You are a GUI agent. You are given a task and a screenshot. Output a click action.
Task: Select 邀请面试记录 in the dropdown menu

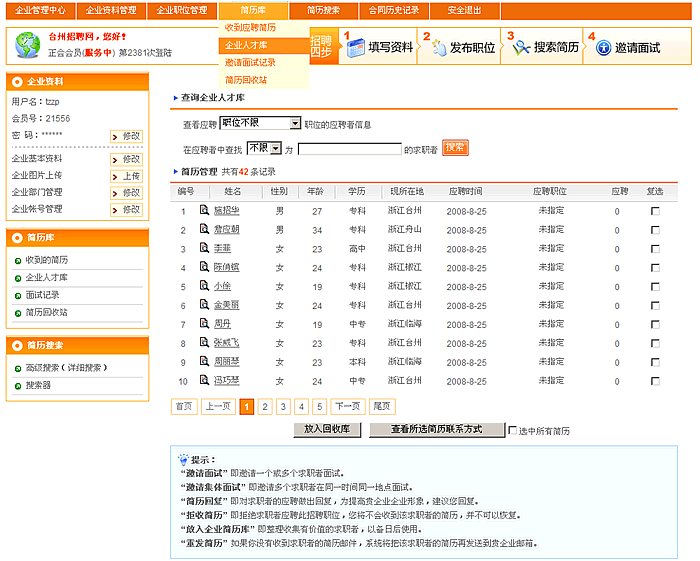coord(251,62)
